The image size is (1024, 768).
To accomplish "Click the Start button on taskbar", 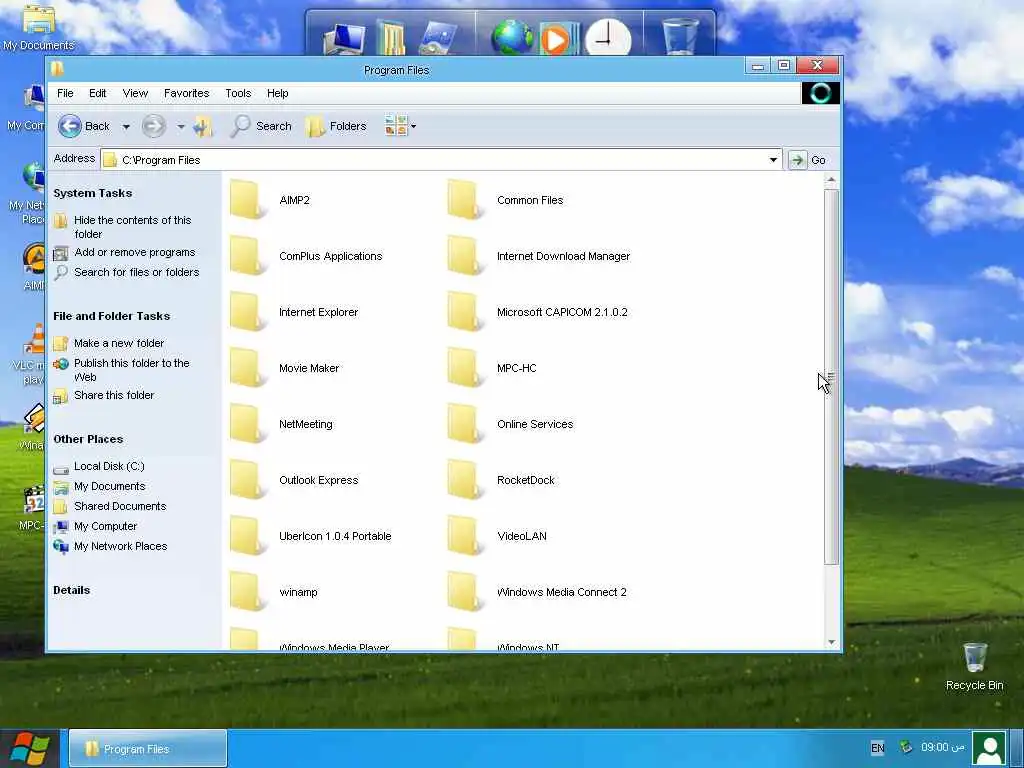I will click(x=30, y=748).
